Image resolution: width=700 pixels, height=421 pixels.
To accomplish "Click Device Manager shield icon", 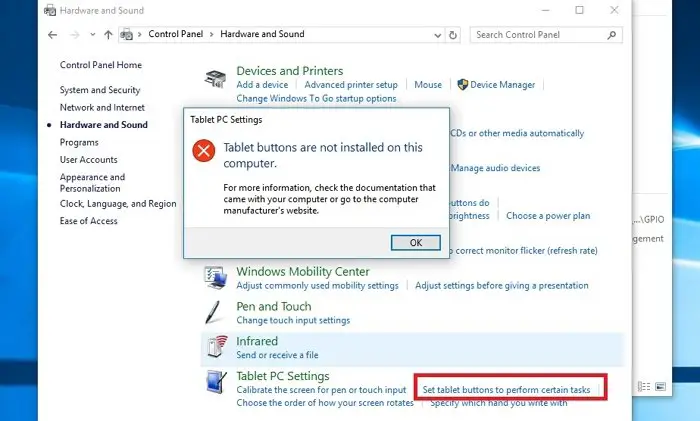I will click(462, 84).
